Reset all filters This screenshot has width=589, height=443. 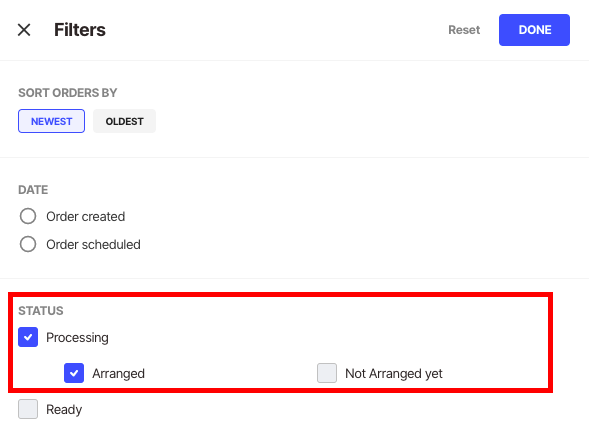point(464,30)
